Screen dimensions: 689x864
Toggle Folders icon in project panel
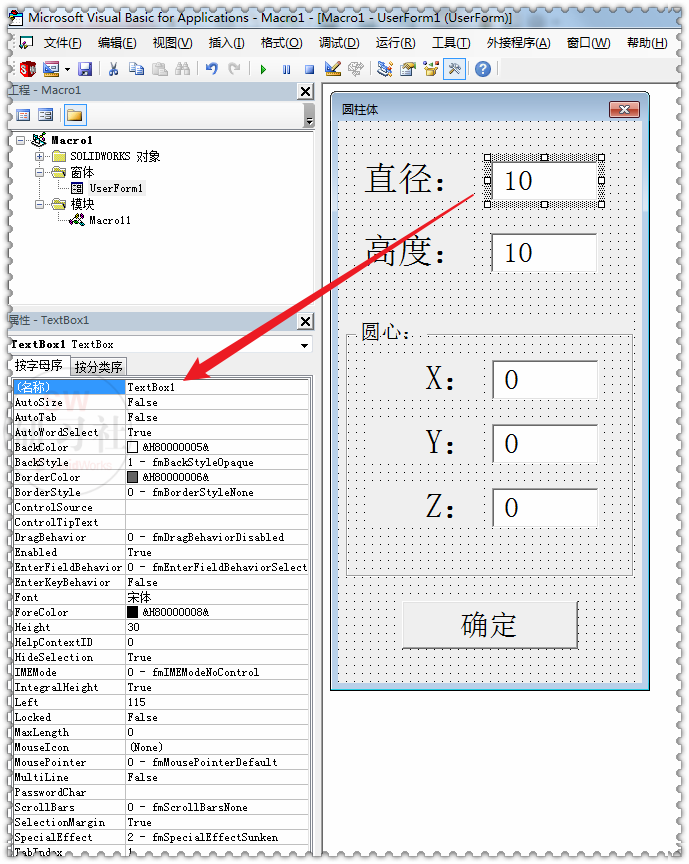click(x=74, y=115)
